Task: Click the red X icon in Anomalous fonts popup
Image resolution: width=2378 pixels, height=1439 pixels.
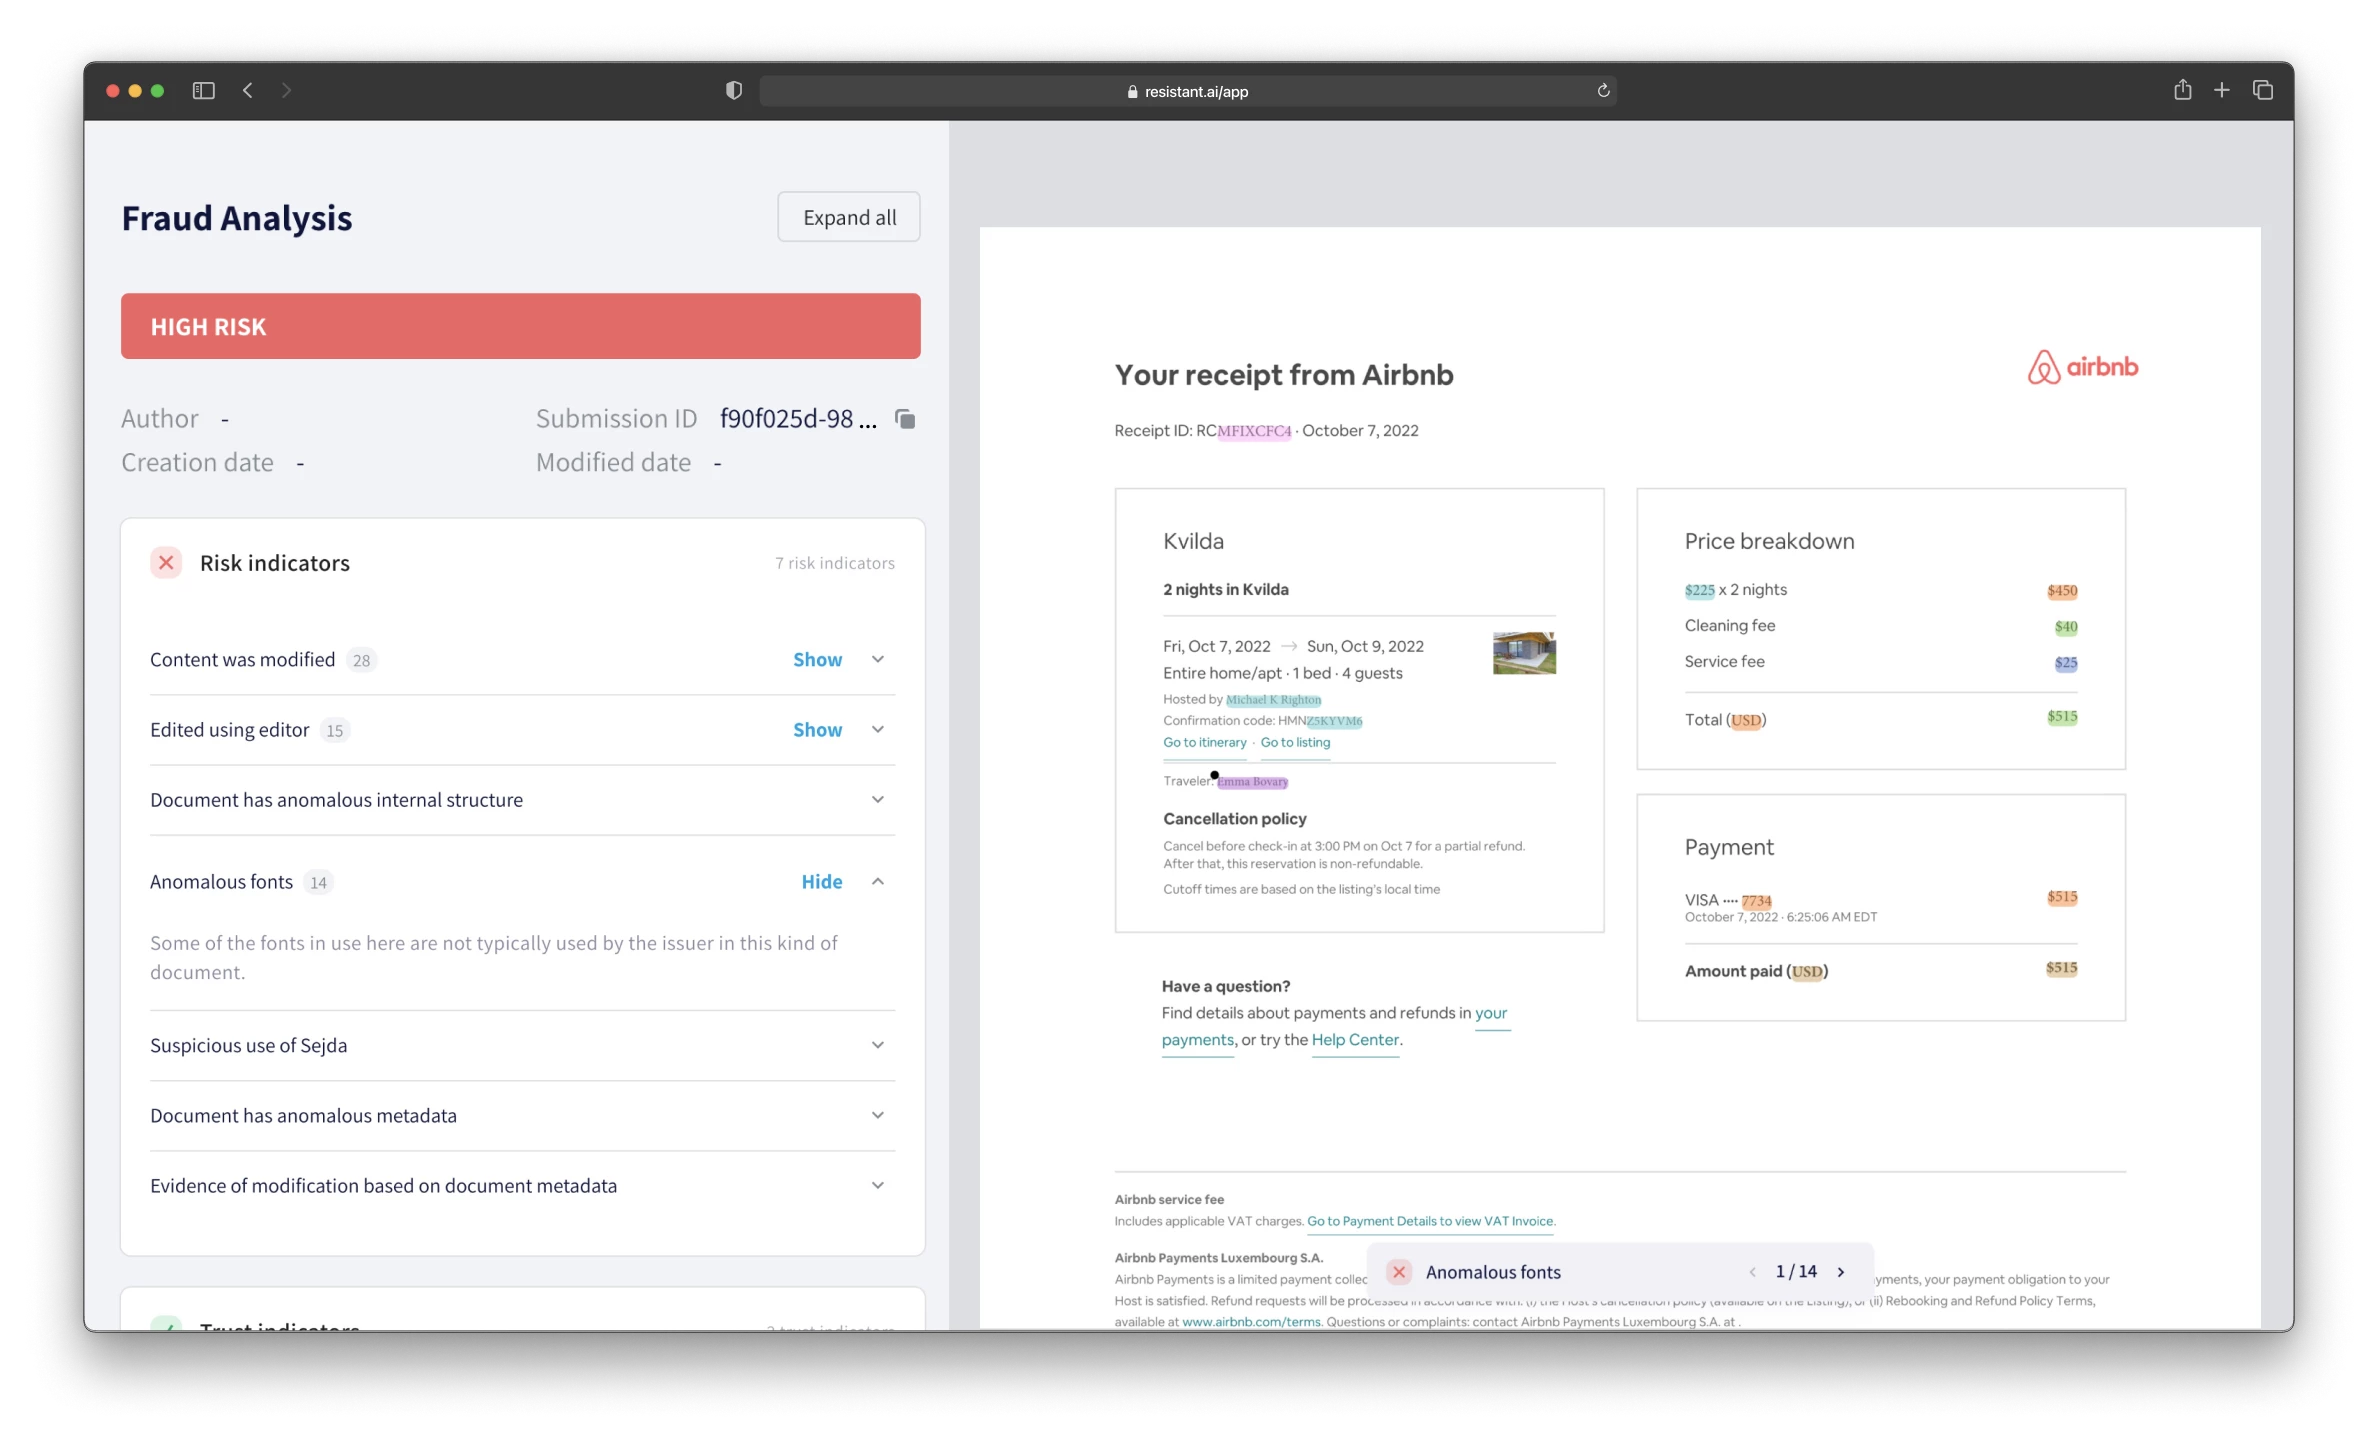Action: (x=1399, y=1272)
